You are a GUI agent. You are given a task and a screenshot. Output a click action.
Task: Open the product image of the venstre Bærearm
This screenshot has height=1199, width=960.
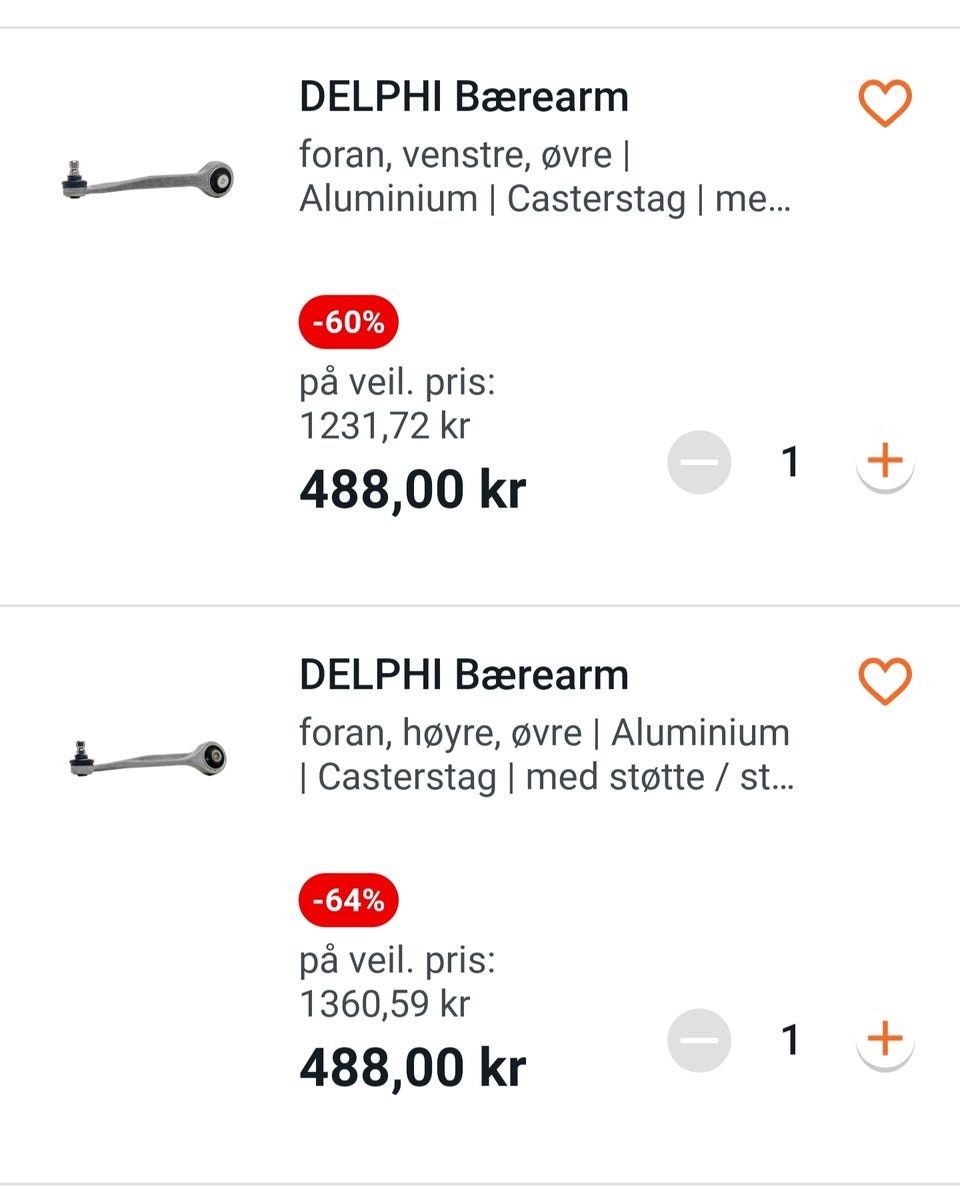(147, 180)
